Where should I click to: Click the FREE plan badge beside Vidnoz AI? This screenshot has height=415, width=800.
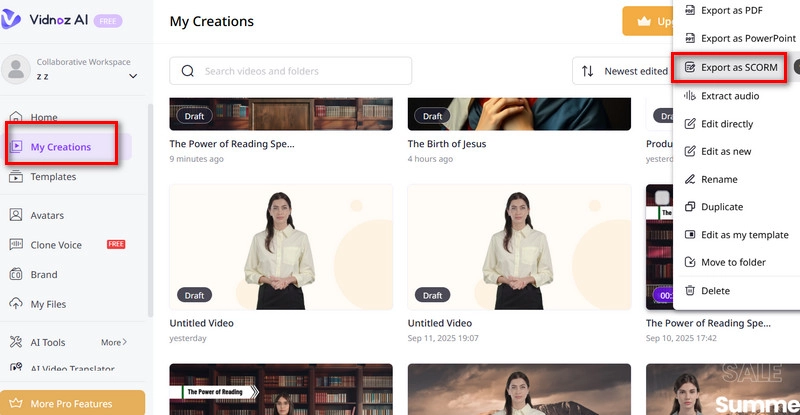click(108, 21)
